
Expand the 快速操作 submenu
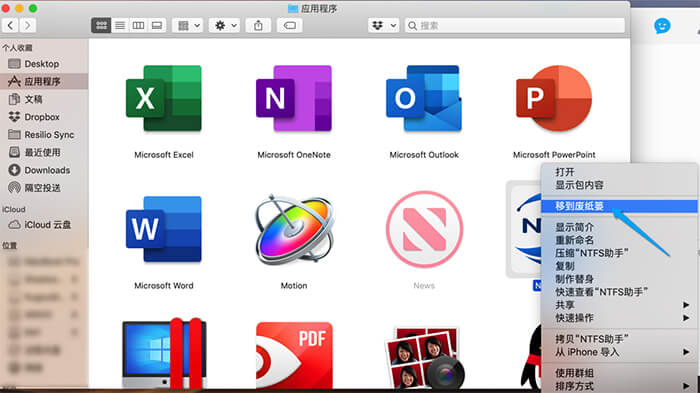coord(619,318)
